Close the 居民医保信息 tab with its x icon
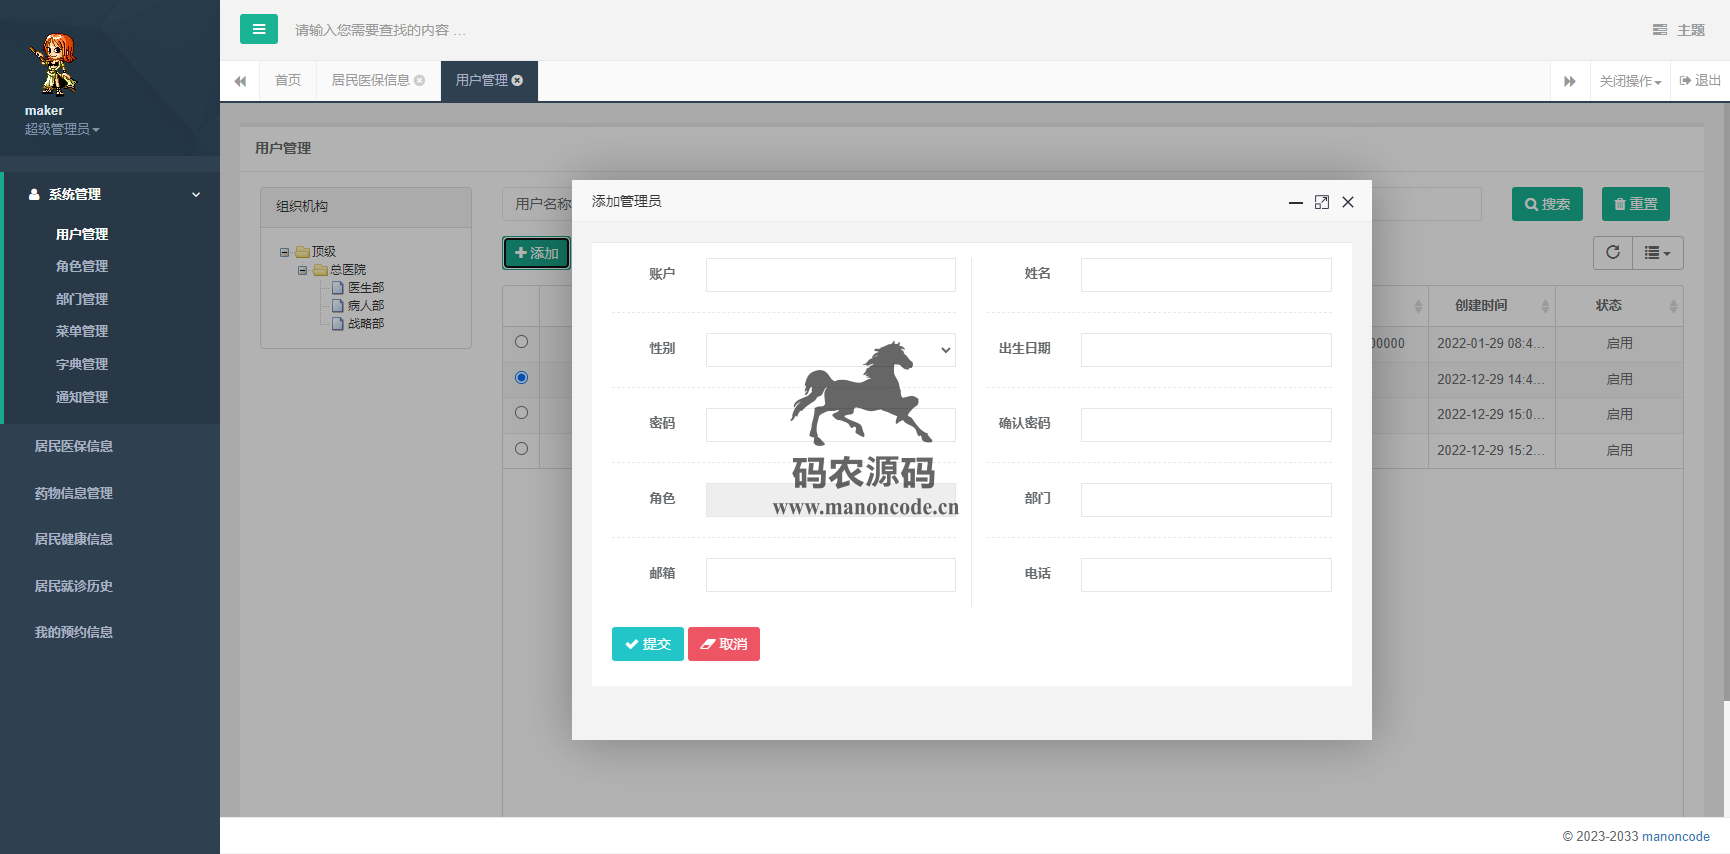Image resolution: width=1730 pixels, height=854 pixels. pyautogui.click(x=420, y=81)
